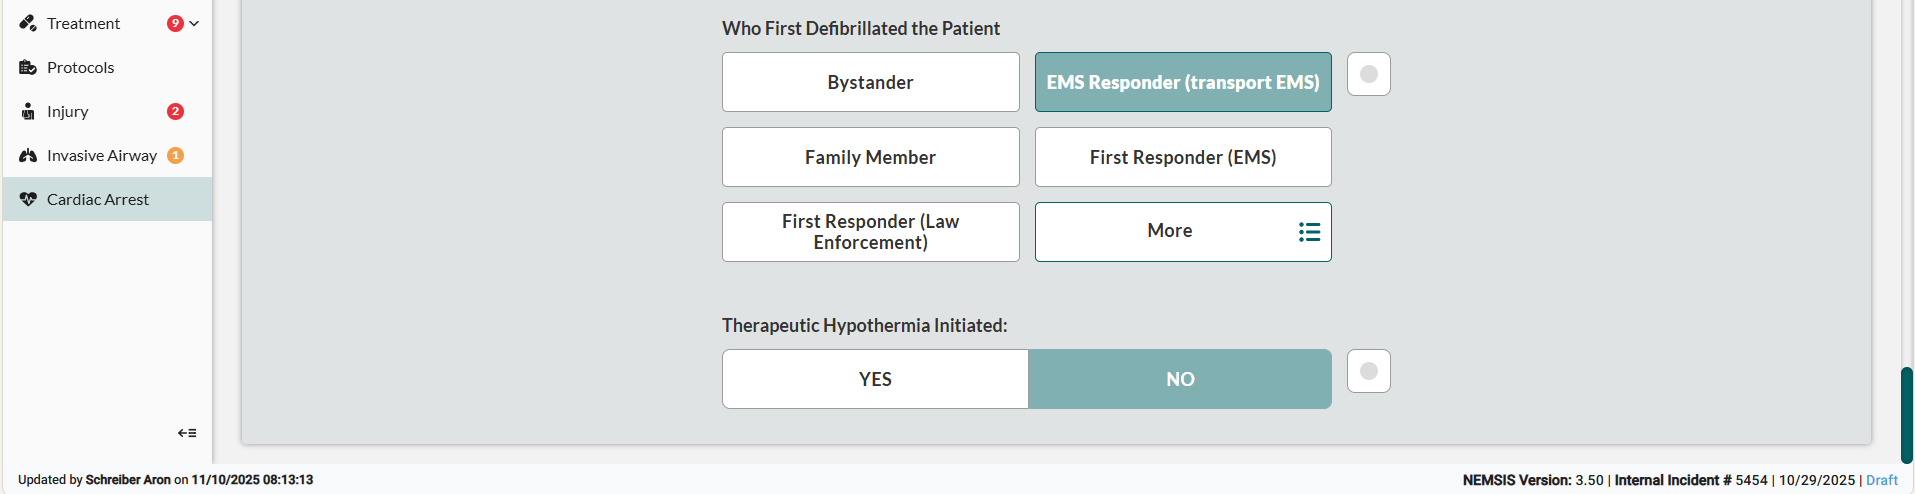1915x494 pixels.
Task: Click the red 9 badge beside Treatment
Action: click(175, 23)
